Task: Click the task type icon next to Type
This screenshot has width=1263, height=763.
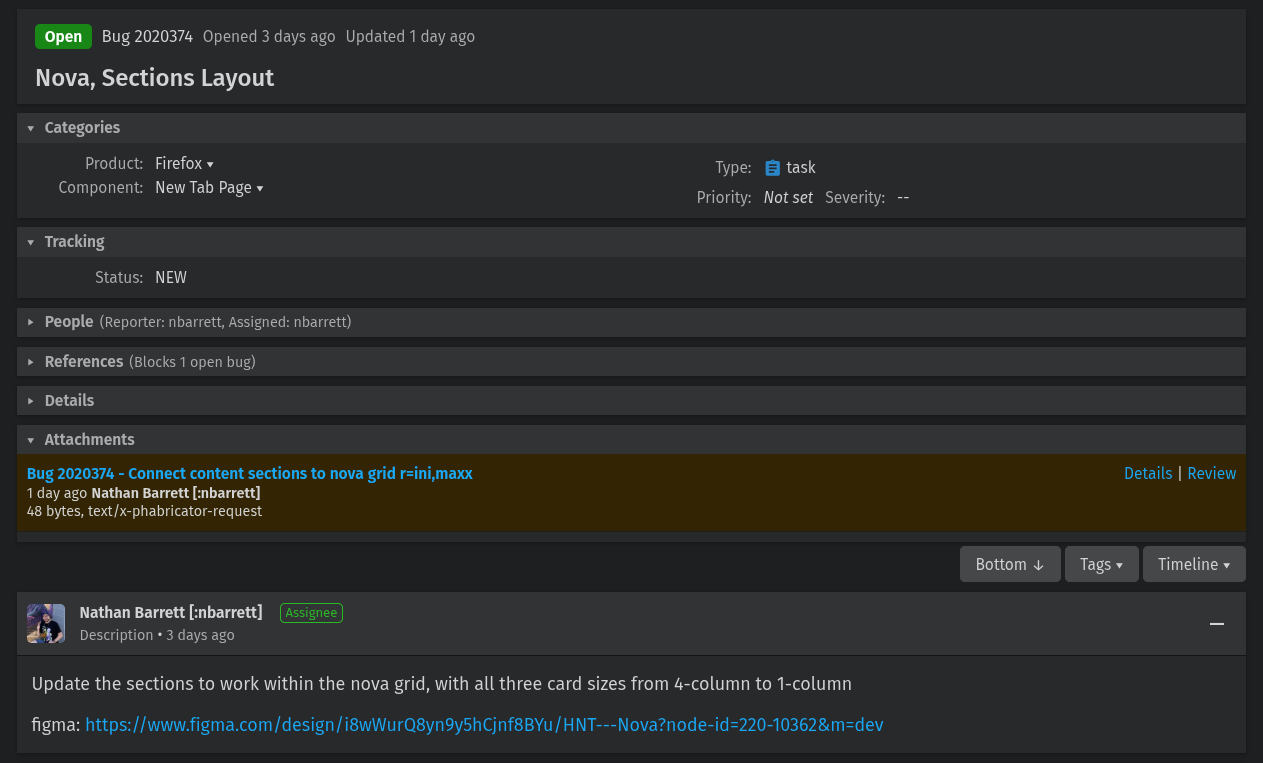Action: (771, 167)
